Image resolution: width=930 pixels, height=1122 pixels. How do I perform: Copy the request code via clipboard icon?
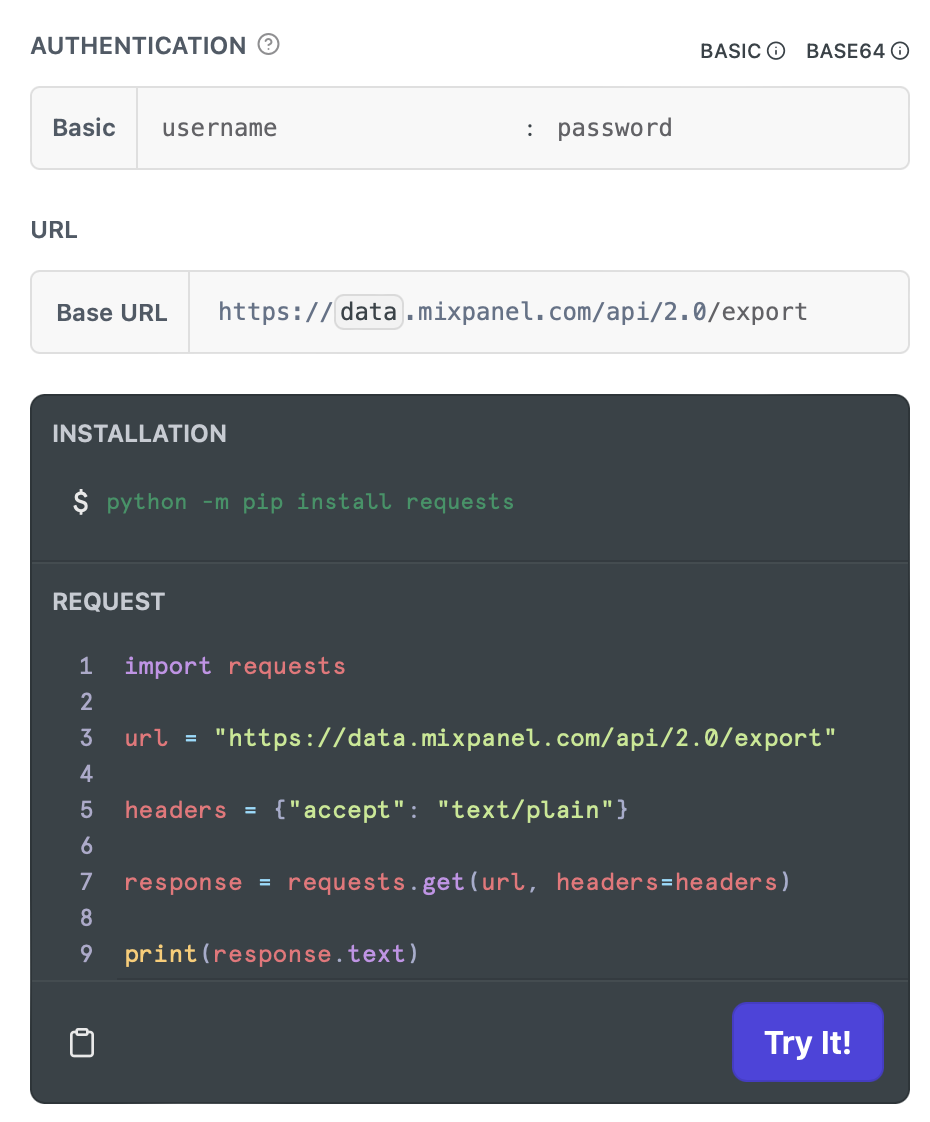point(82,1042)
